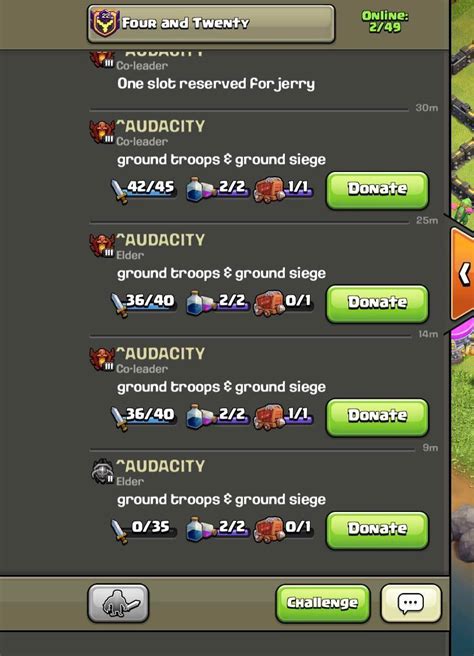This screenshot has width=474, height=656.
Task: Tap the siege machine icon showing 1/1 in 42/45 request
Action: coord(269,189)
